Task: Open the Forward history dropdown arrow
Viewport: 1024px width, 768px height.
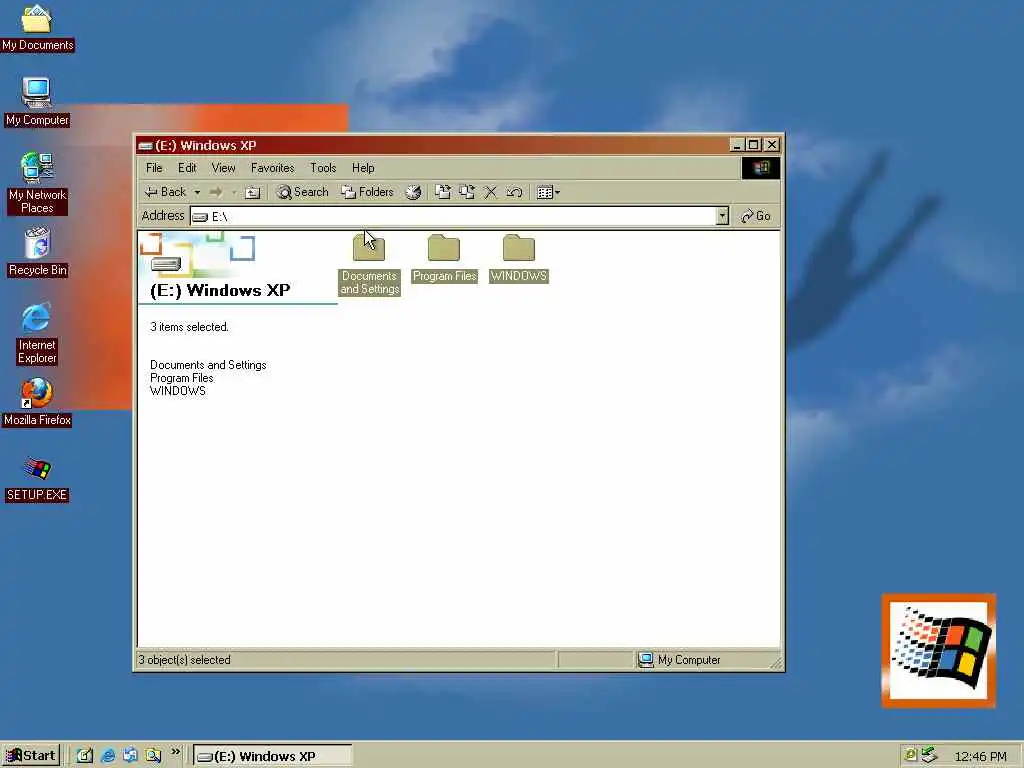Action: 233,193
